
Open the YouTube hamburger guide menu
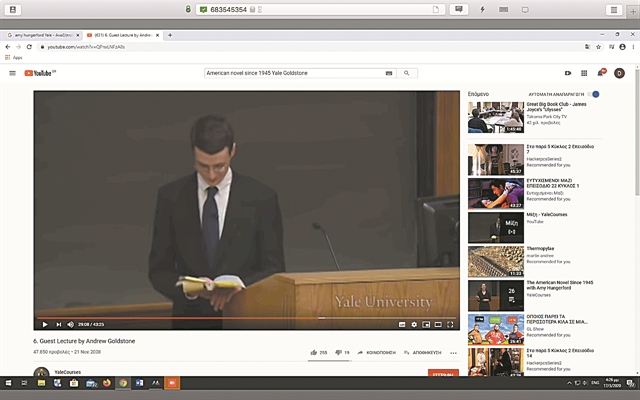pyautogui.click(x=12, y=73)
